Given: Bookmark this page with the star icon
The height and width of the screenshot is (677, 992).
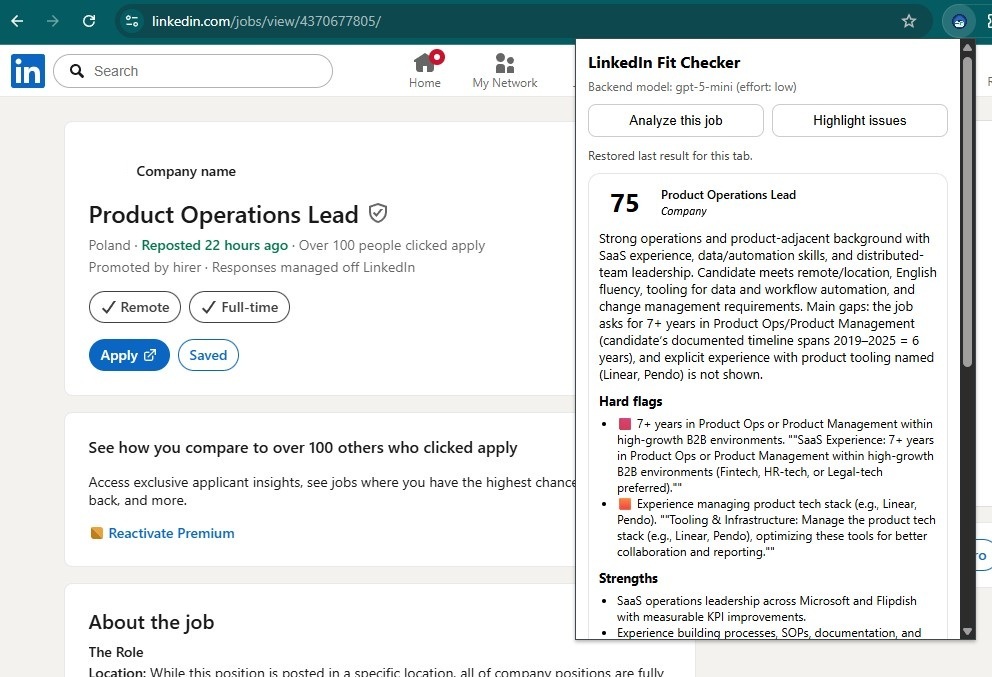Looking at the screenshot, I should point(909,21).
